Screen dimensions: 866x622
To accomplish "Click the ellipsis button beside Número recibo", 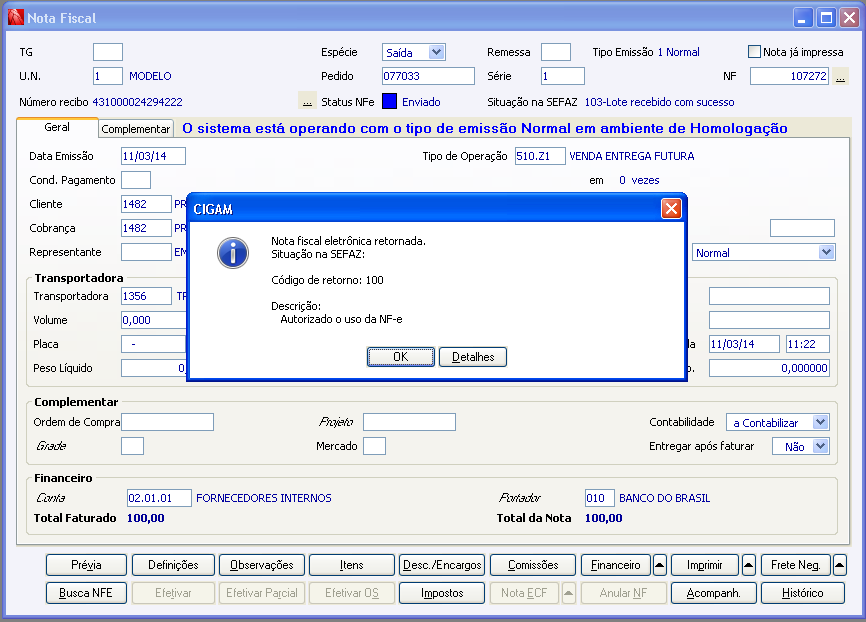I will (308, 102).
